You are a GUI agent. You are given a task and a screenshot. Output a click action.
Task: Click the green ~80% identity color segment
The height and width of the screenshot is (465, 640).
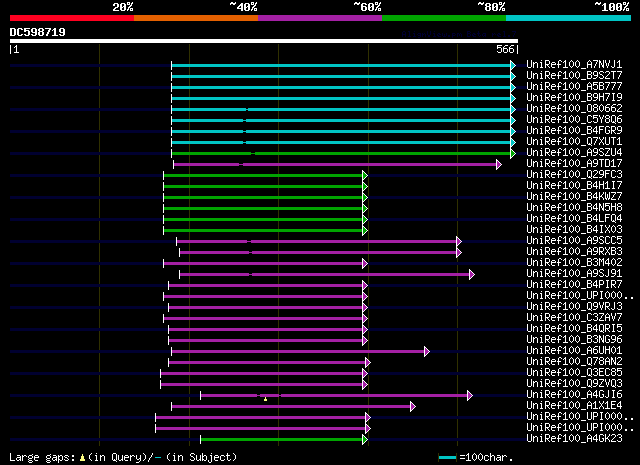click(444, 18)
